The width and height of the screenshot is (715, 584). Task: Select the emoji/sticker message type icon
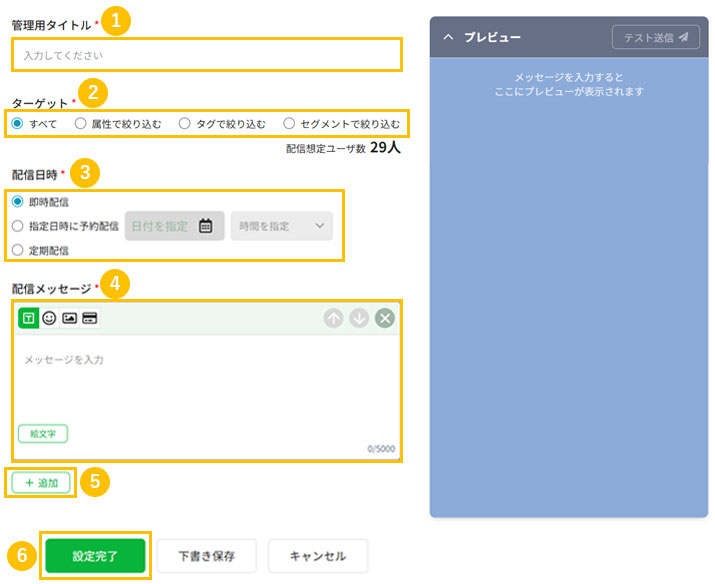coord(49,318)
